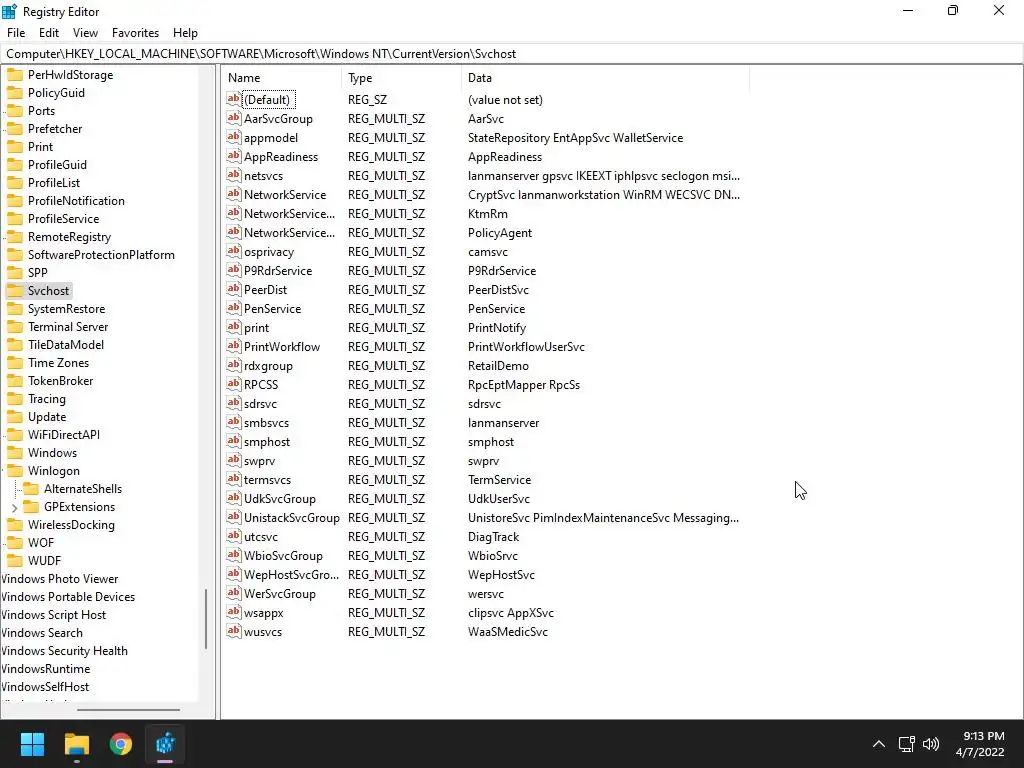Image resolution: width=1024 pixels, height=768 pixels.
Task: Select the WbioSvcGroup value name
Action: click(283, 556)
